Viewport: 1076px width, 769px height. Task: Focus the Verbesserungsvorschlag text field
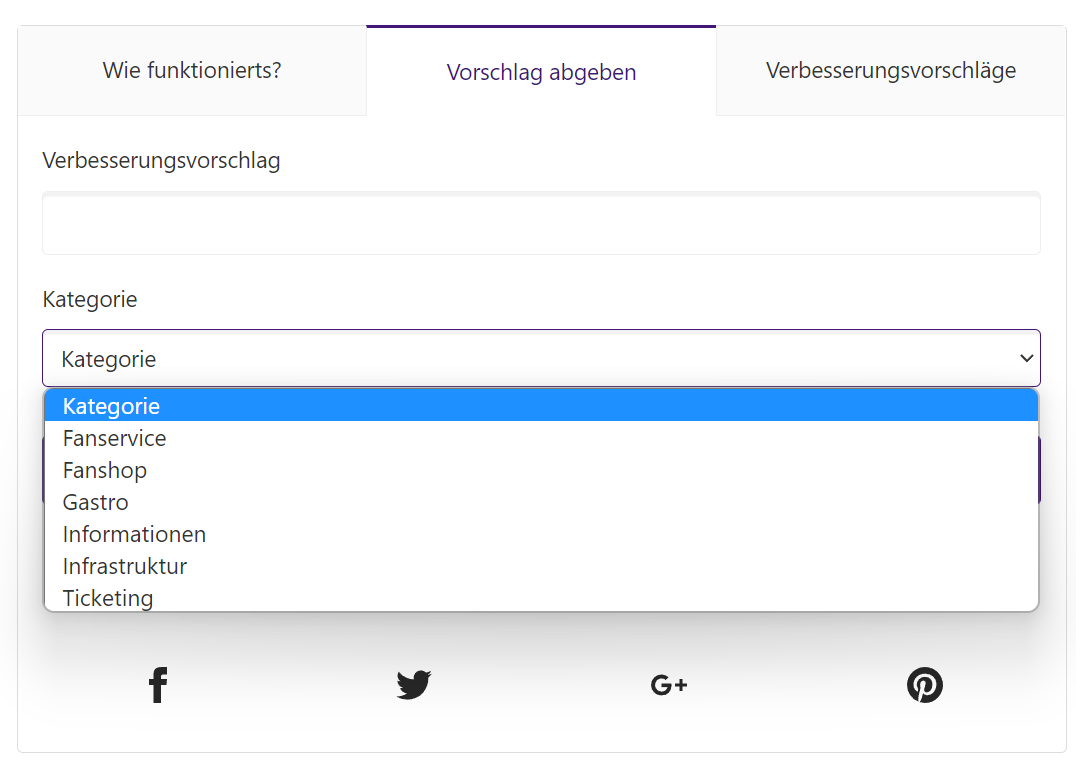(541, 223)
